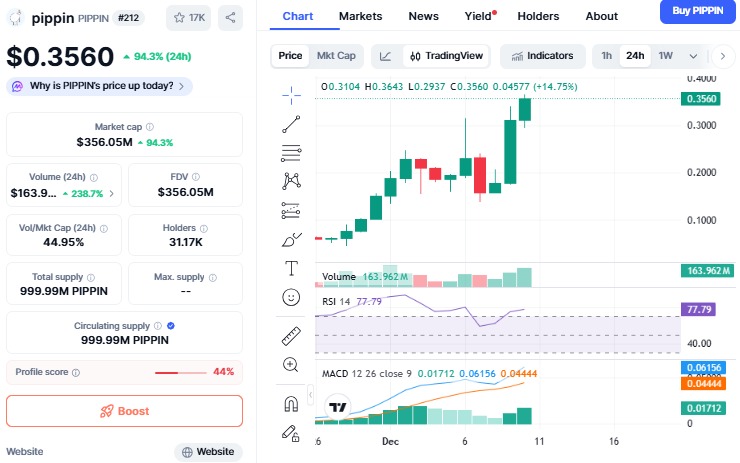Pick the brush drawing tool
Image resolution: width=740 pixels, height=463 pixels.
tap(291, 239)
